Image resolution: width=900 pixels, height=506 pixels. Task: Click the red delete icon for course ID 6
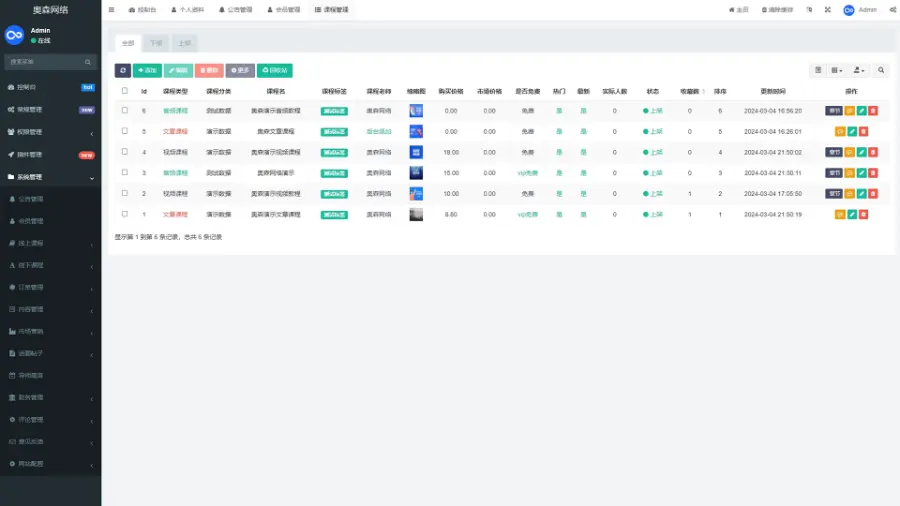(873, 110)
